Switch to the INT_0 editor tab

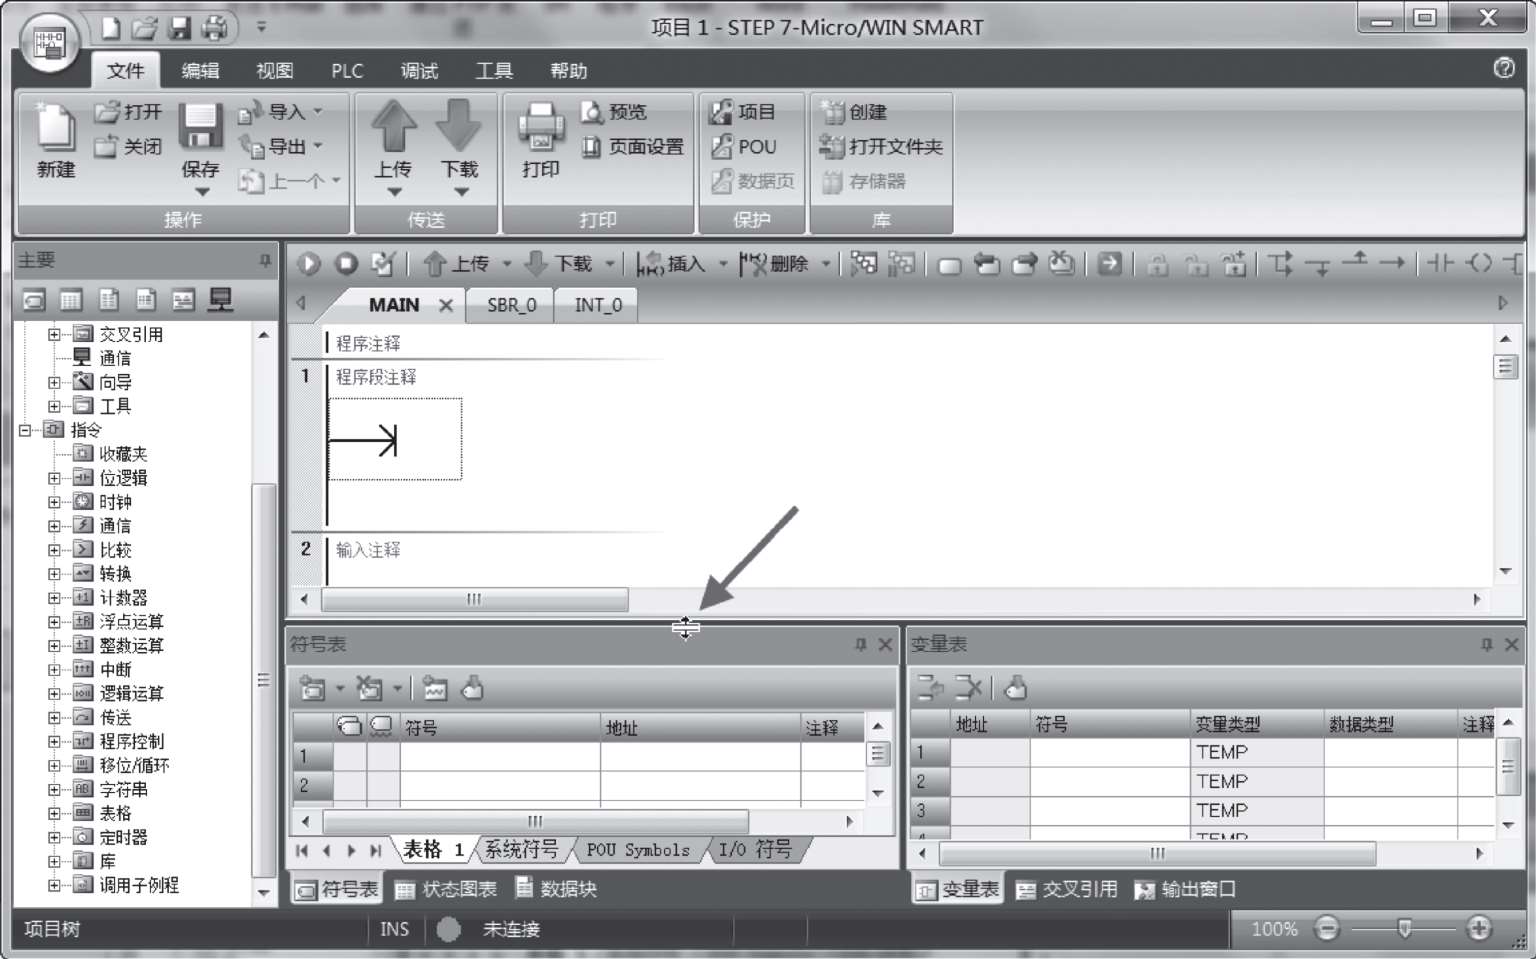point(598,305)
